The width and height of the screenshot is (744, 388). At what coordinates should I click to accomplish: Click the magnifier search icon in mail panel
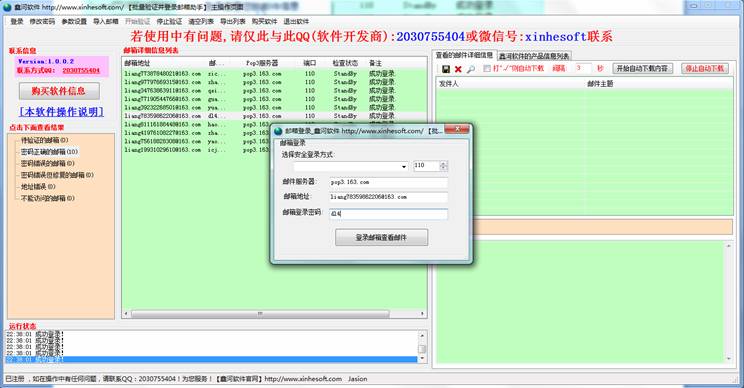(470, 69)
